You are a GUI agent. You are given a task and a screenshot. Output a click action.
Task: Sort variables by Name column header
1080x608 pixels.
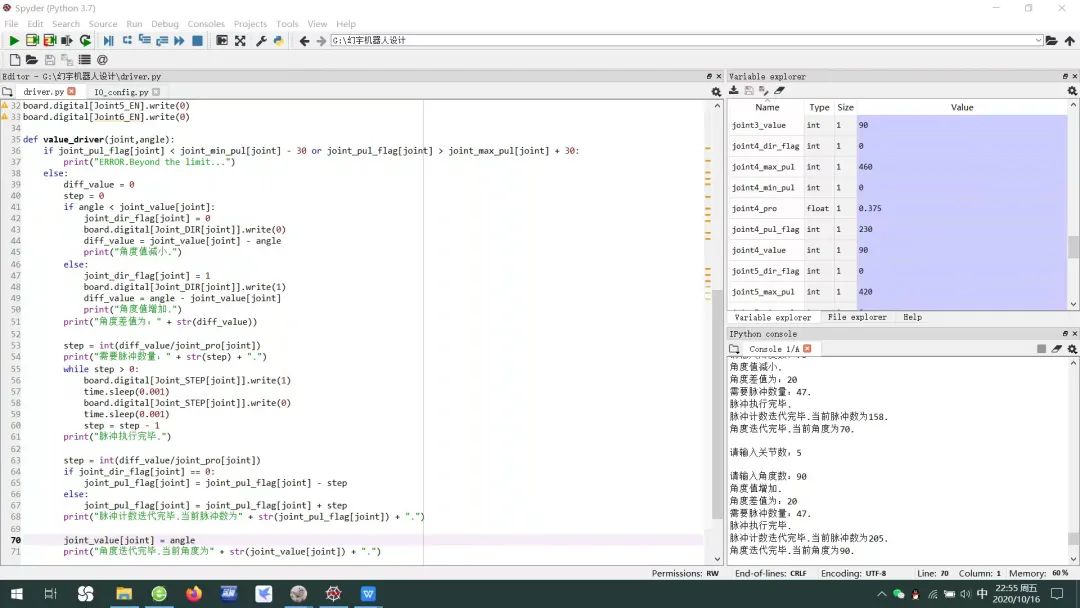point(767,107)
